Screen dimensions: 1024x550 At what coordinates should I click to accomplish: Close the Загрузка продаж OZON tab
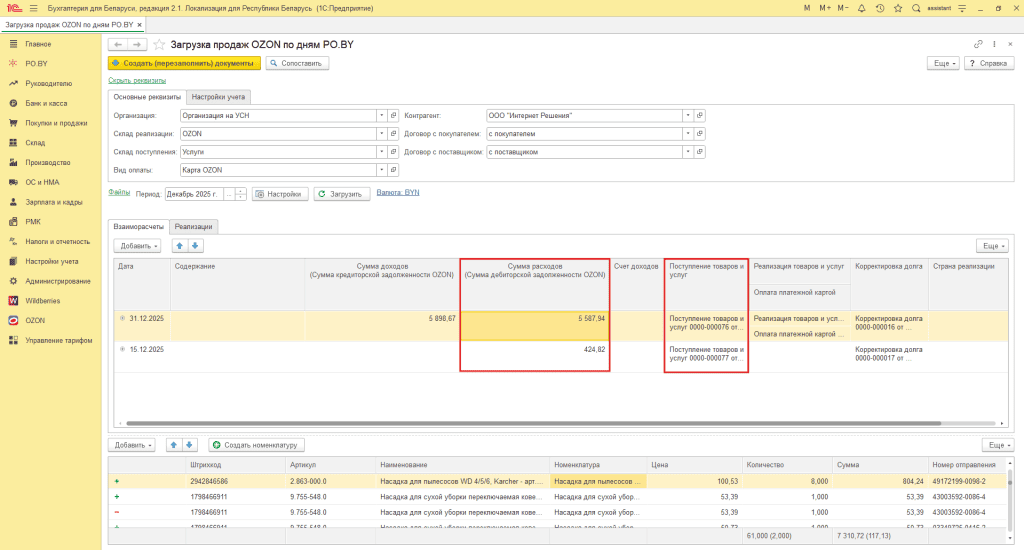[x=139, y=25]
